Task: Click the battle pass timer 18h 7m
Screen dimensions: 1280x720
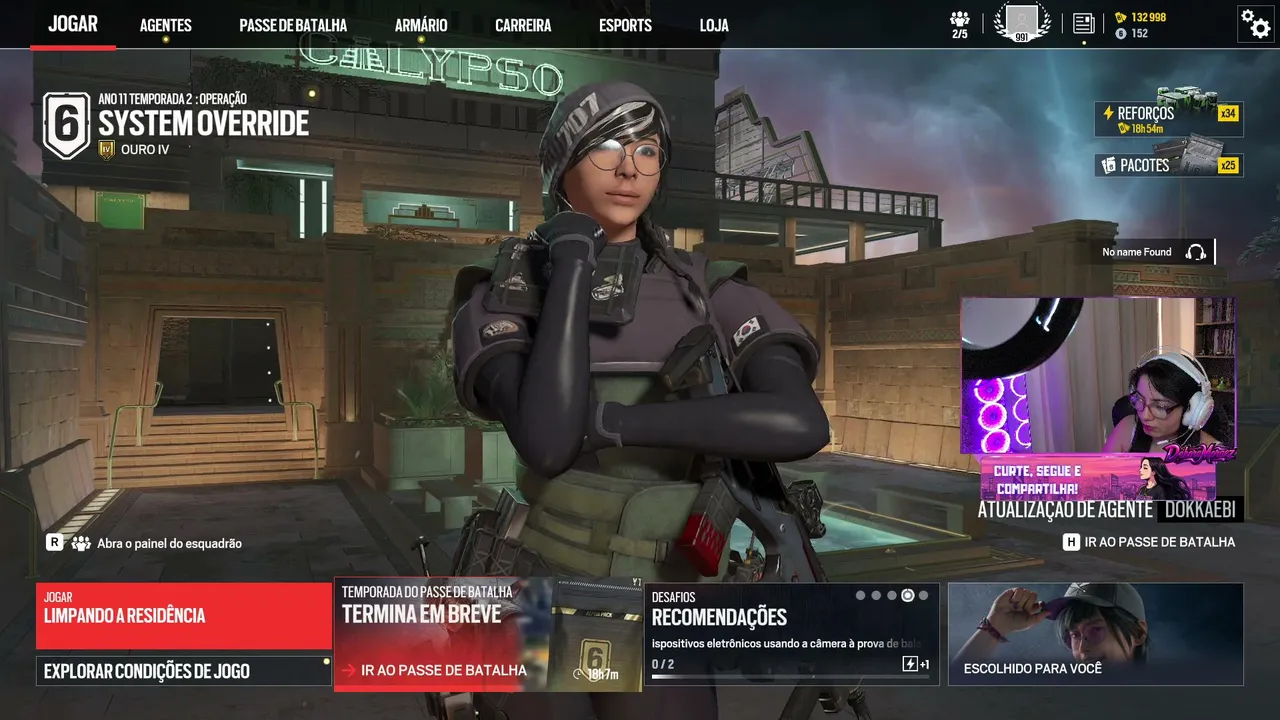Action: pyautogui.click(x=595, y=674)
